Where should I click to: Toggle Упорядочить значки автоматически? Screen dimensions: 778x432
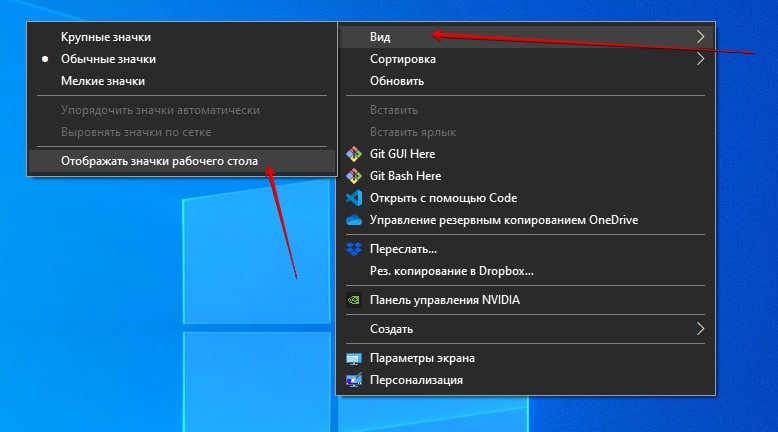tap(182, 110)
